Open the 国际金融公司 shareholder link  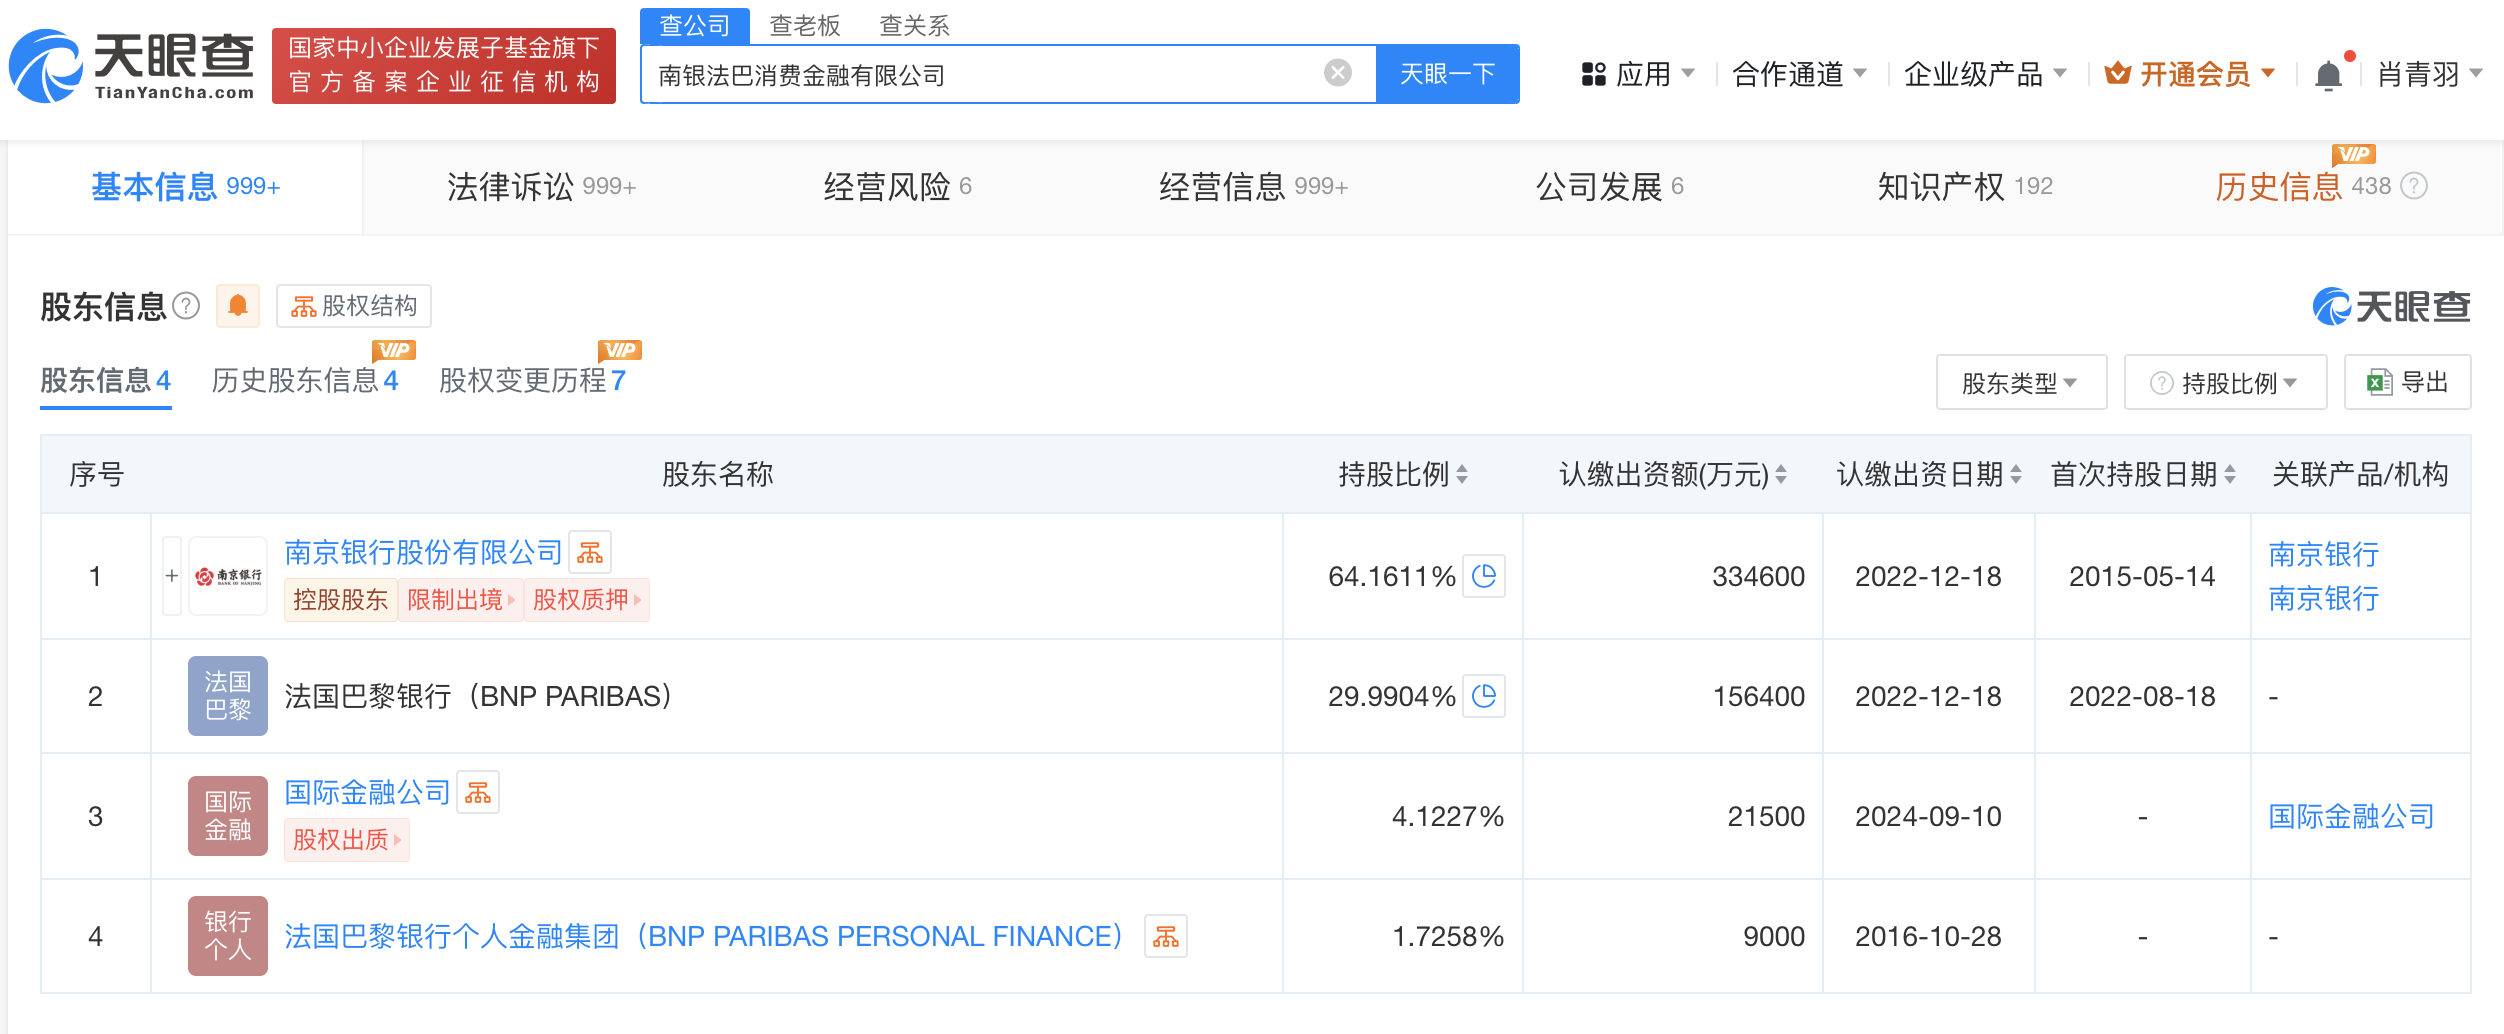pyautogui.click(x=367, y=792)
